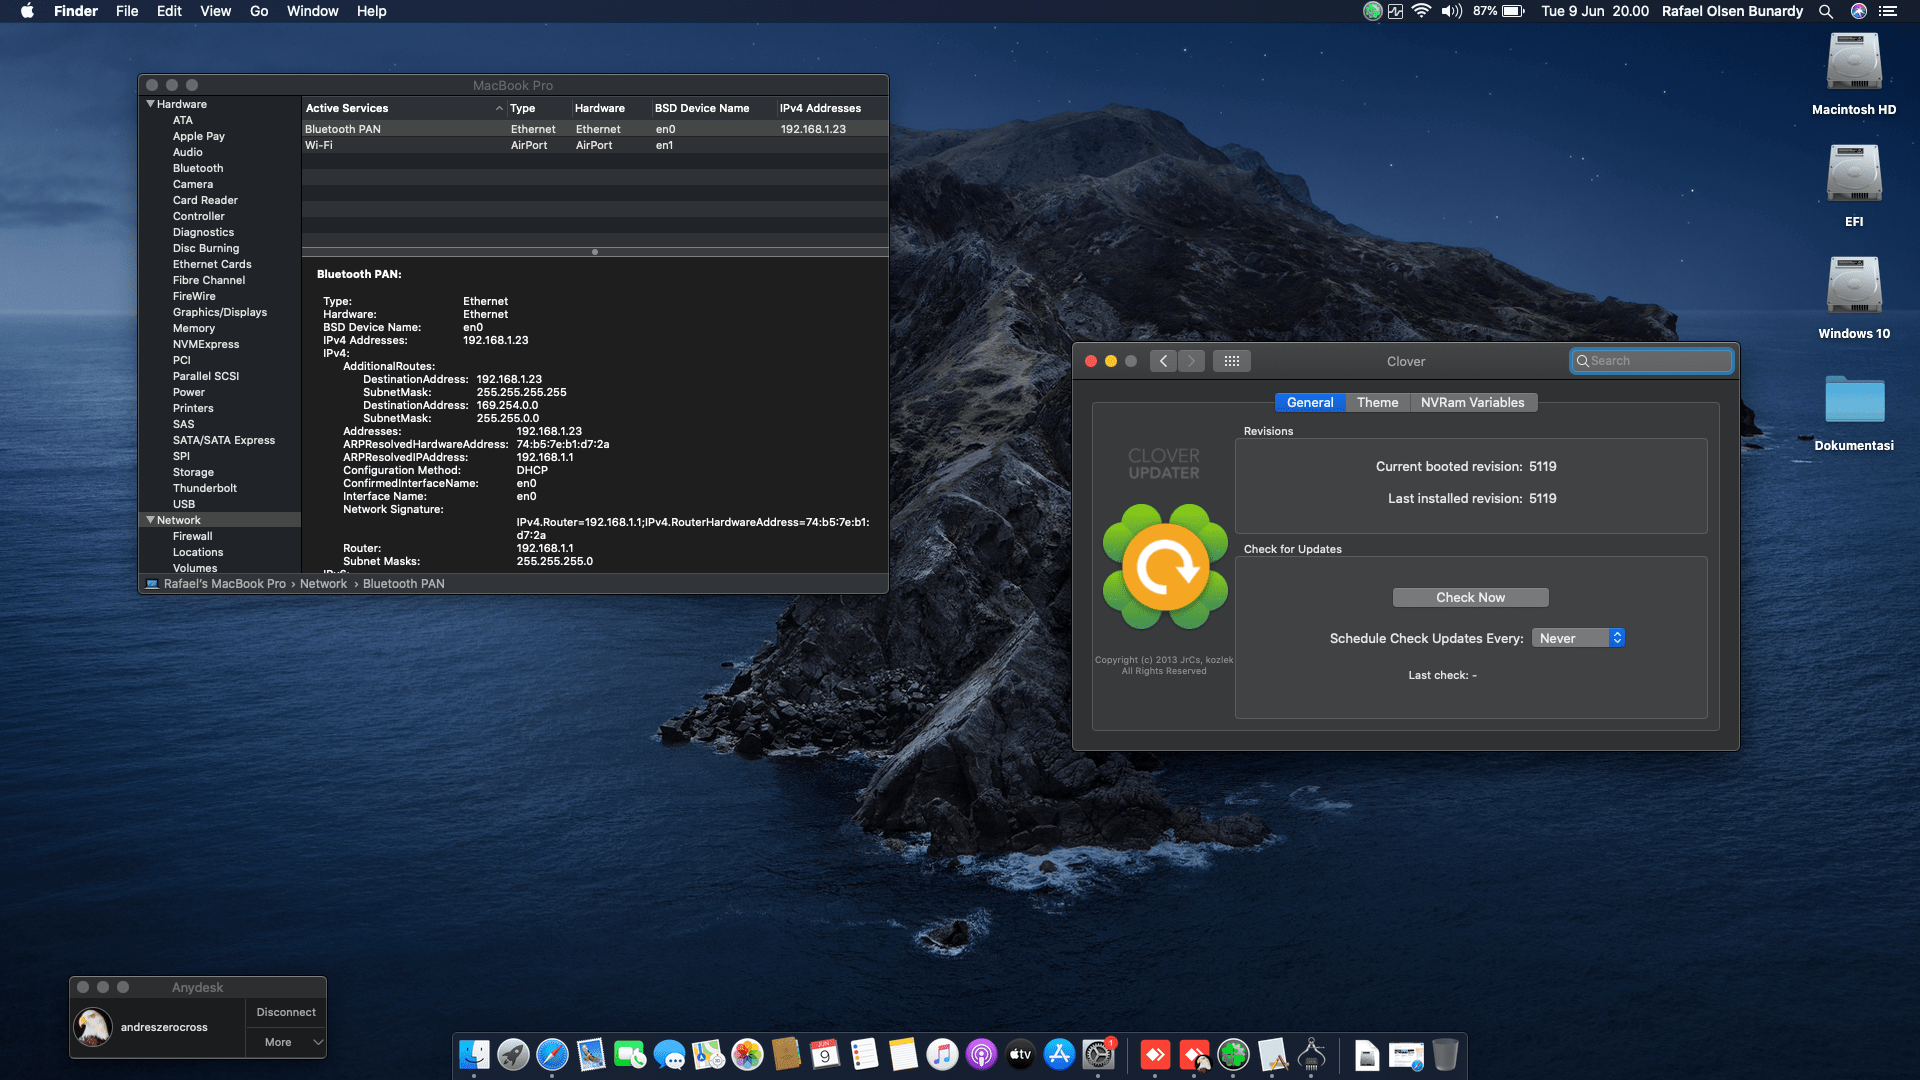
Task: Open Launchpad rocket icon in Dock
Action: pyautogui.click(x=513, y=1054)
